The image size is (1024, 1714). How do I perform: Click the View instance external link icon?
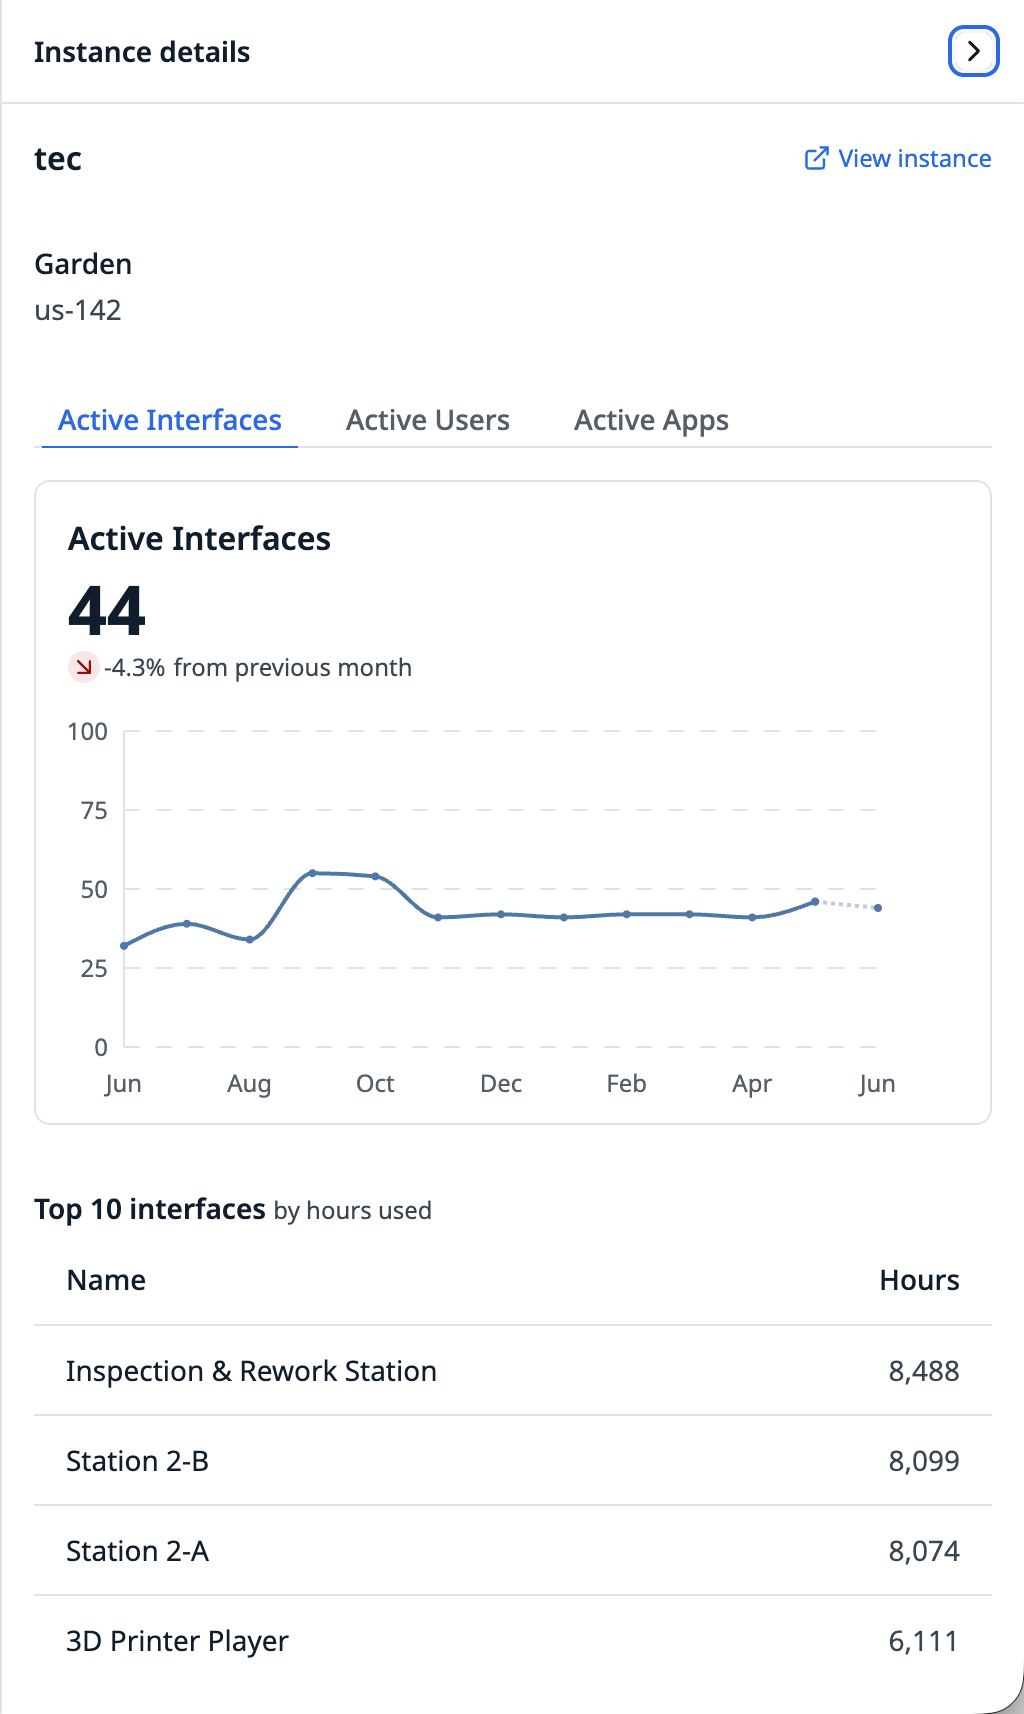(x=816, y=159)
